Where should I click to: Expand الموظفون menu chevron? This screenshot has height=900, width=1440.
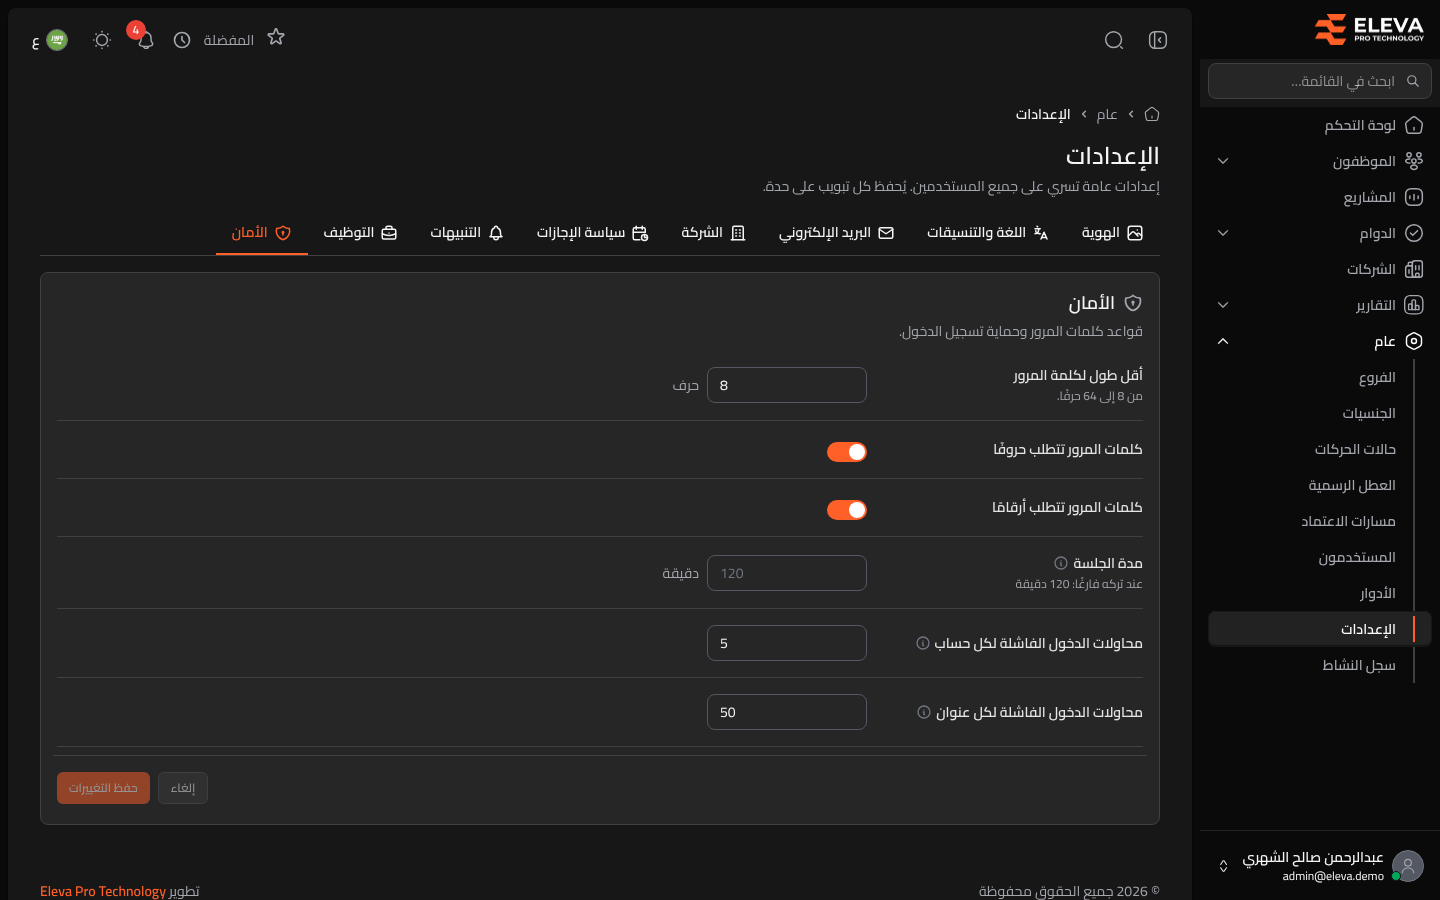pyautogui.click(x=1223, y=161)
